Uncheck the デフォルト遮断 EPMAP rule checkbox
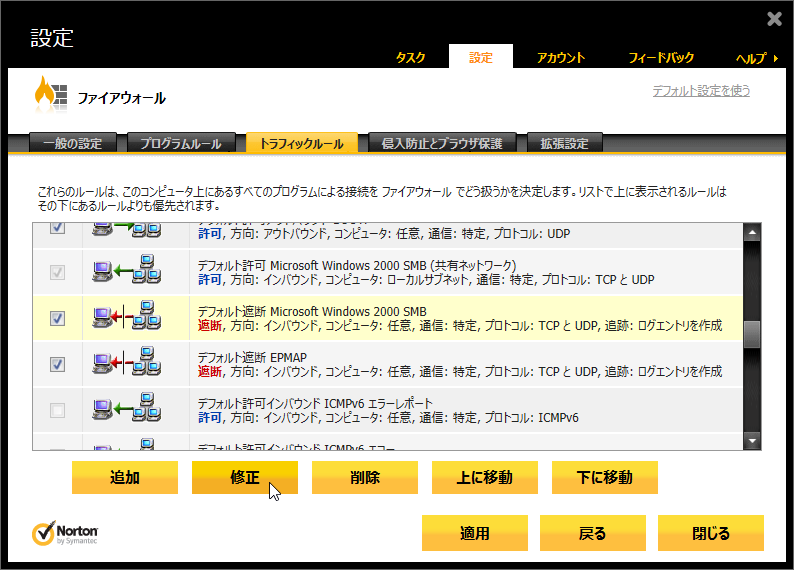 [57, 364]
